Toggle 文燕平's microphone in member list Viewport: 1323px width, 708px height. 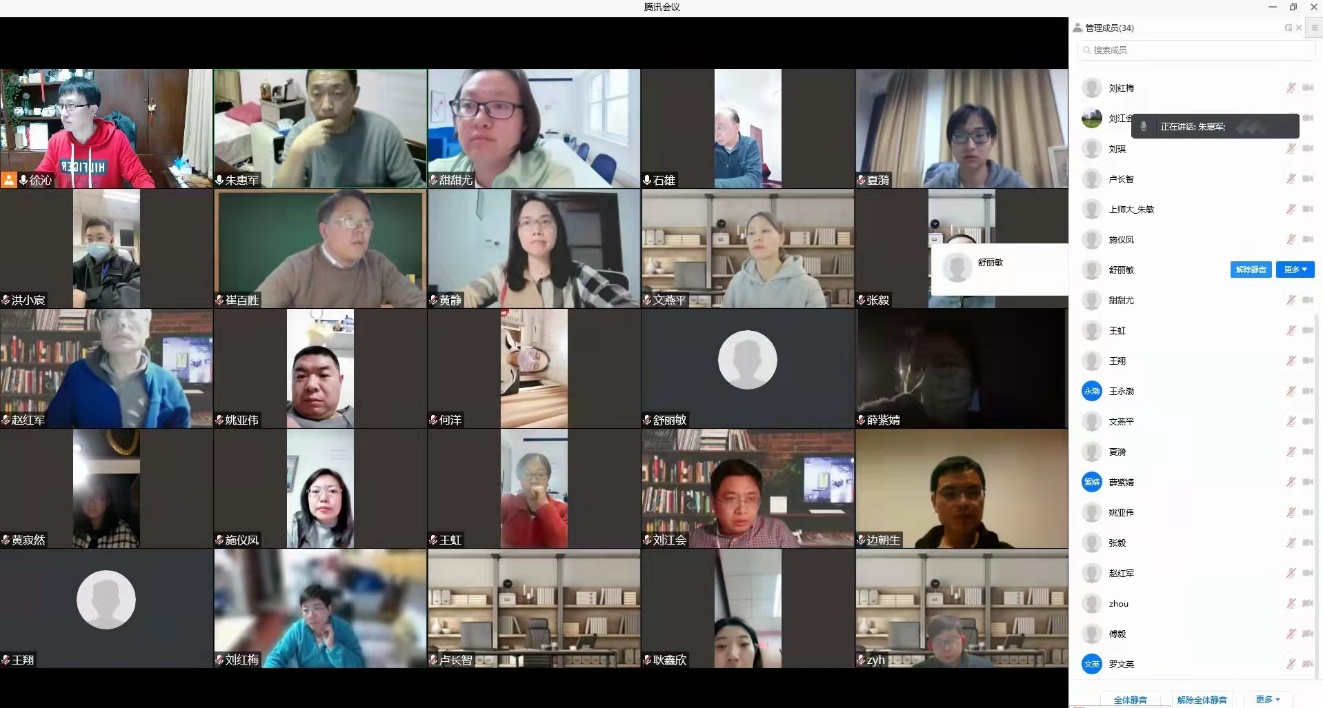(1290, 422)
